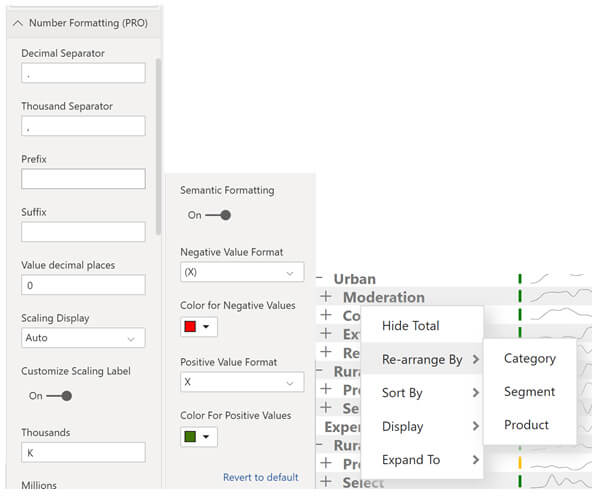Screen dimensions: 598x496
Task: Expand the Se row below the Pr row
Action: point(326,407)
